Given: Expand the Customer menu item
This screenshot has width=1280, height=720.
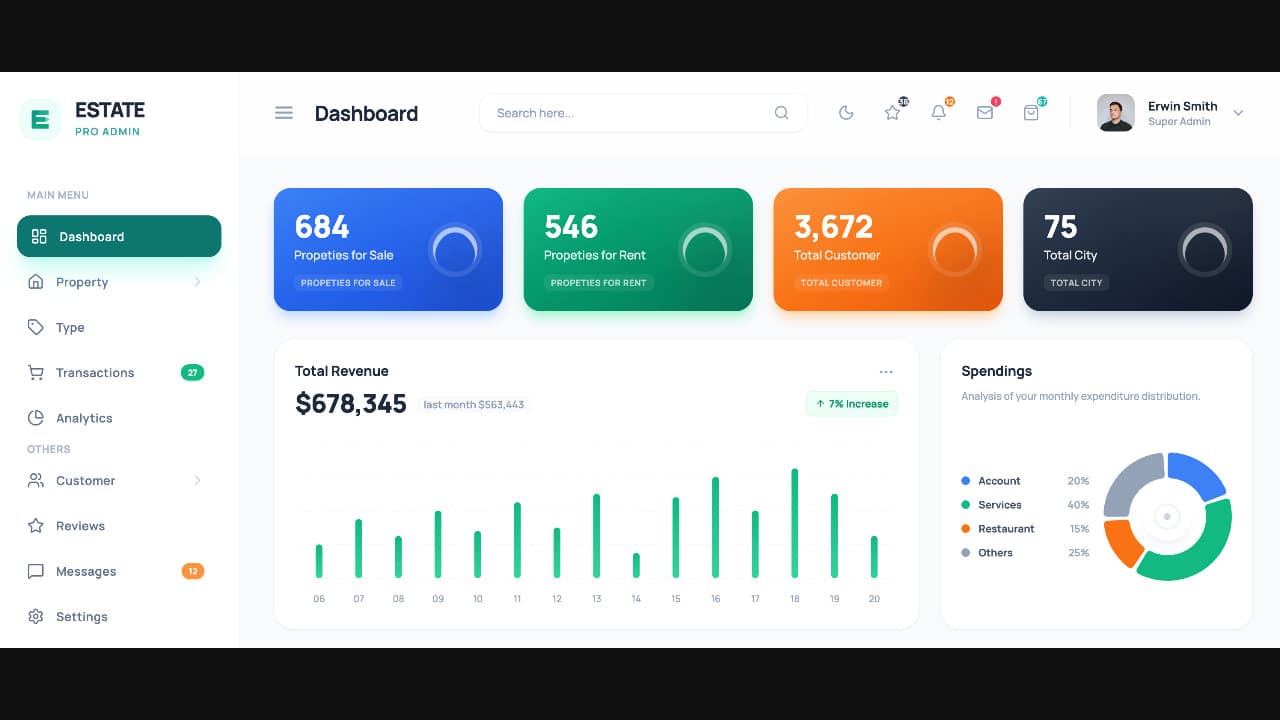Looking at the screenshot, I should 197,480.
